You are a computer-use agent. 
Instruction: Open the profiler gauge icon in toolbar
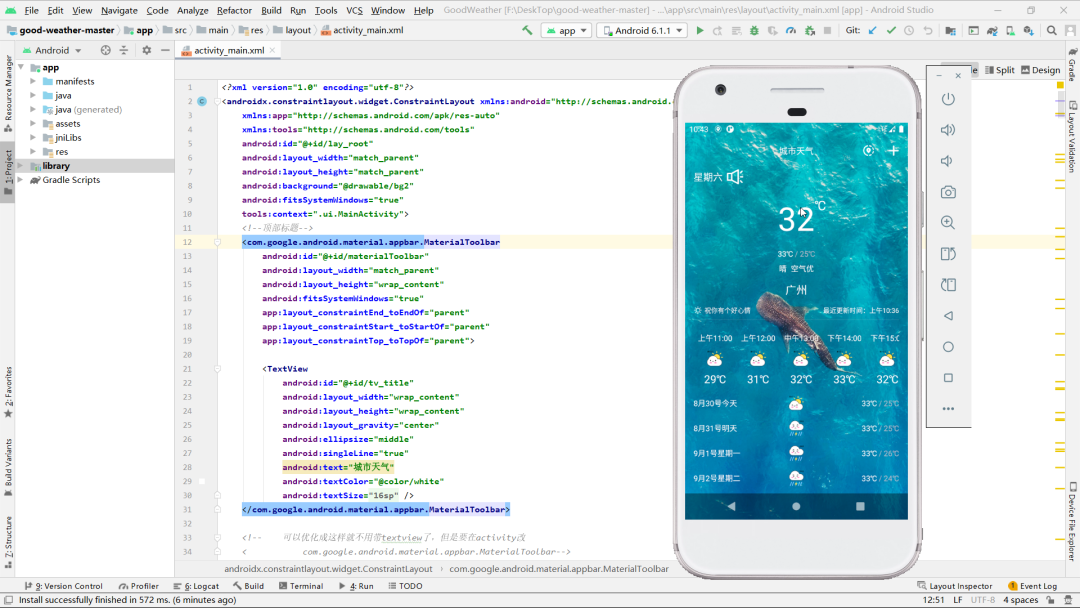click(791, 30)
